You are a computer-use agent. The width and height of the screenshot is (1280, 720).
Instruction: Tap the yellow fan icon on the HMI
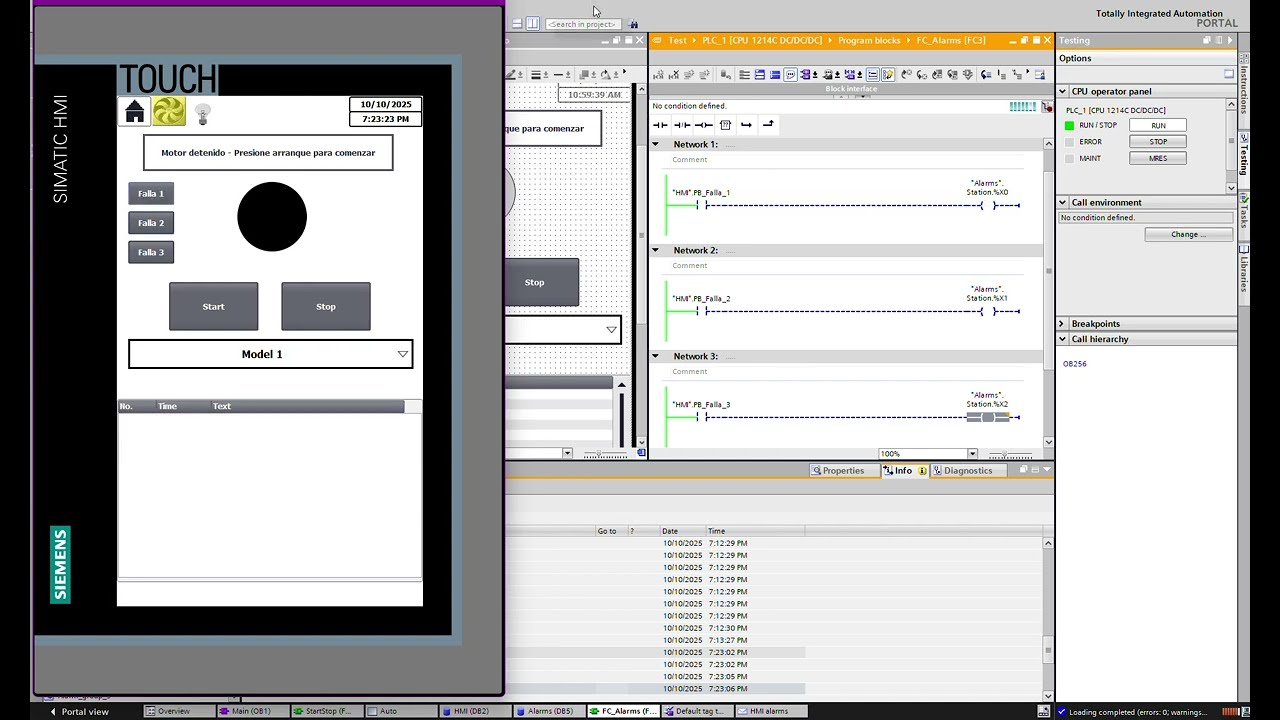(x=169, y=111)
